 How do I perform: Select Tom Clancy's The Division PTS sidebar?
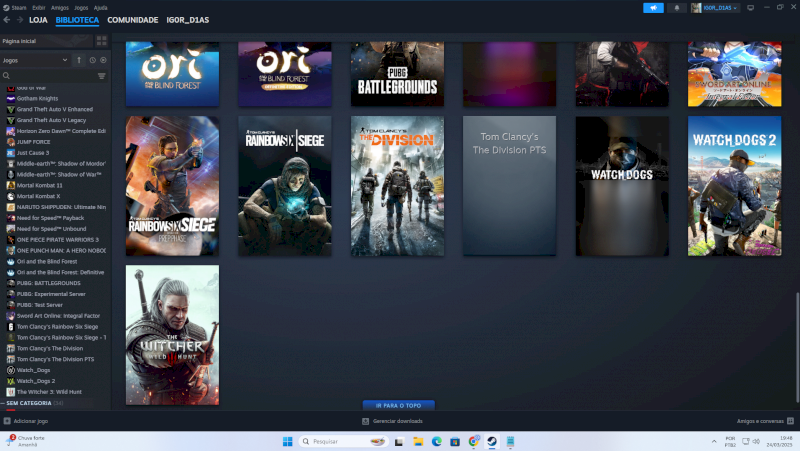[x=56, y=359]
